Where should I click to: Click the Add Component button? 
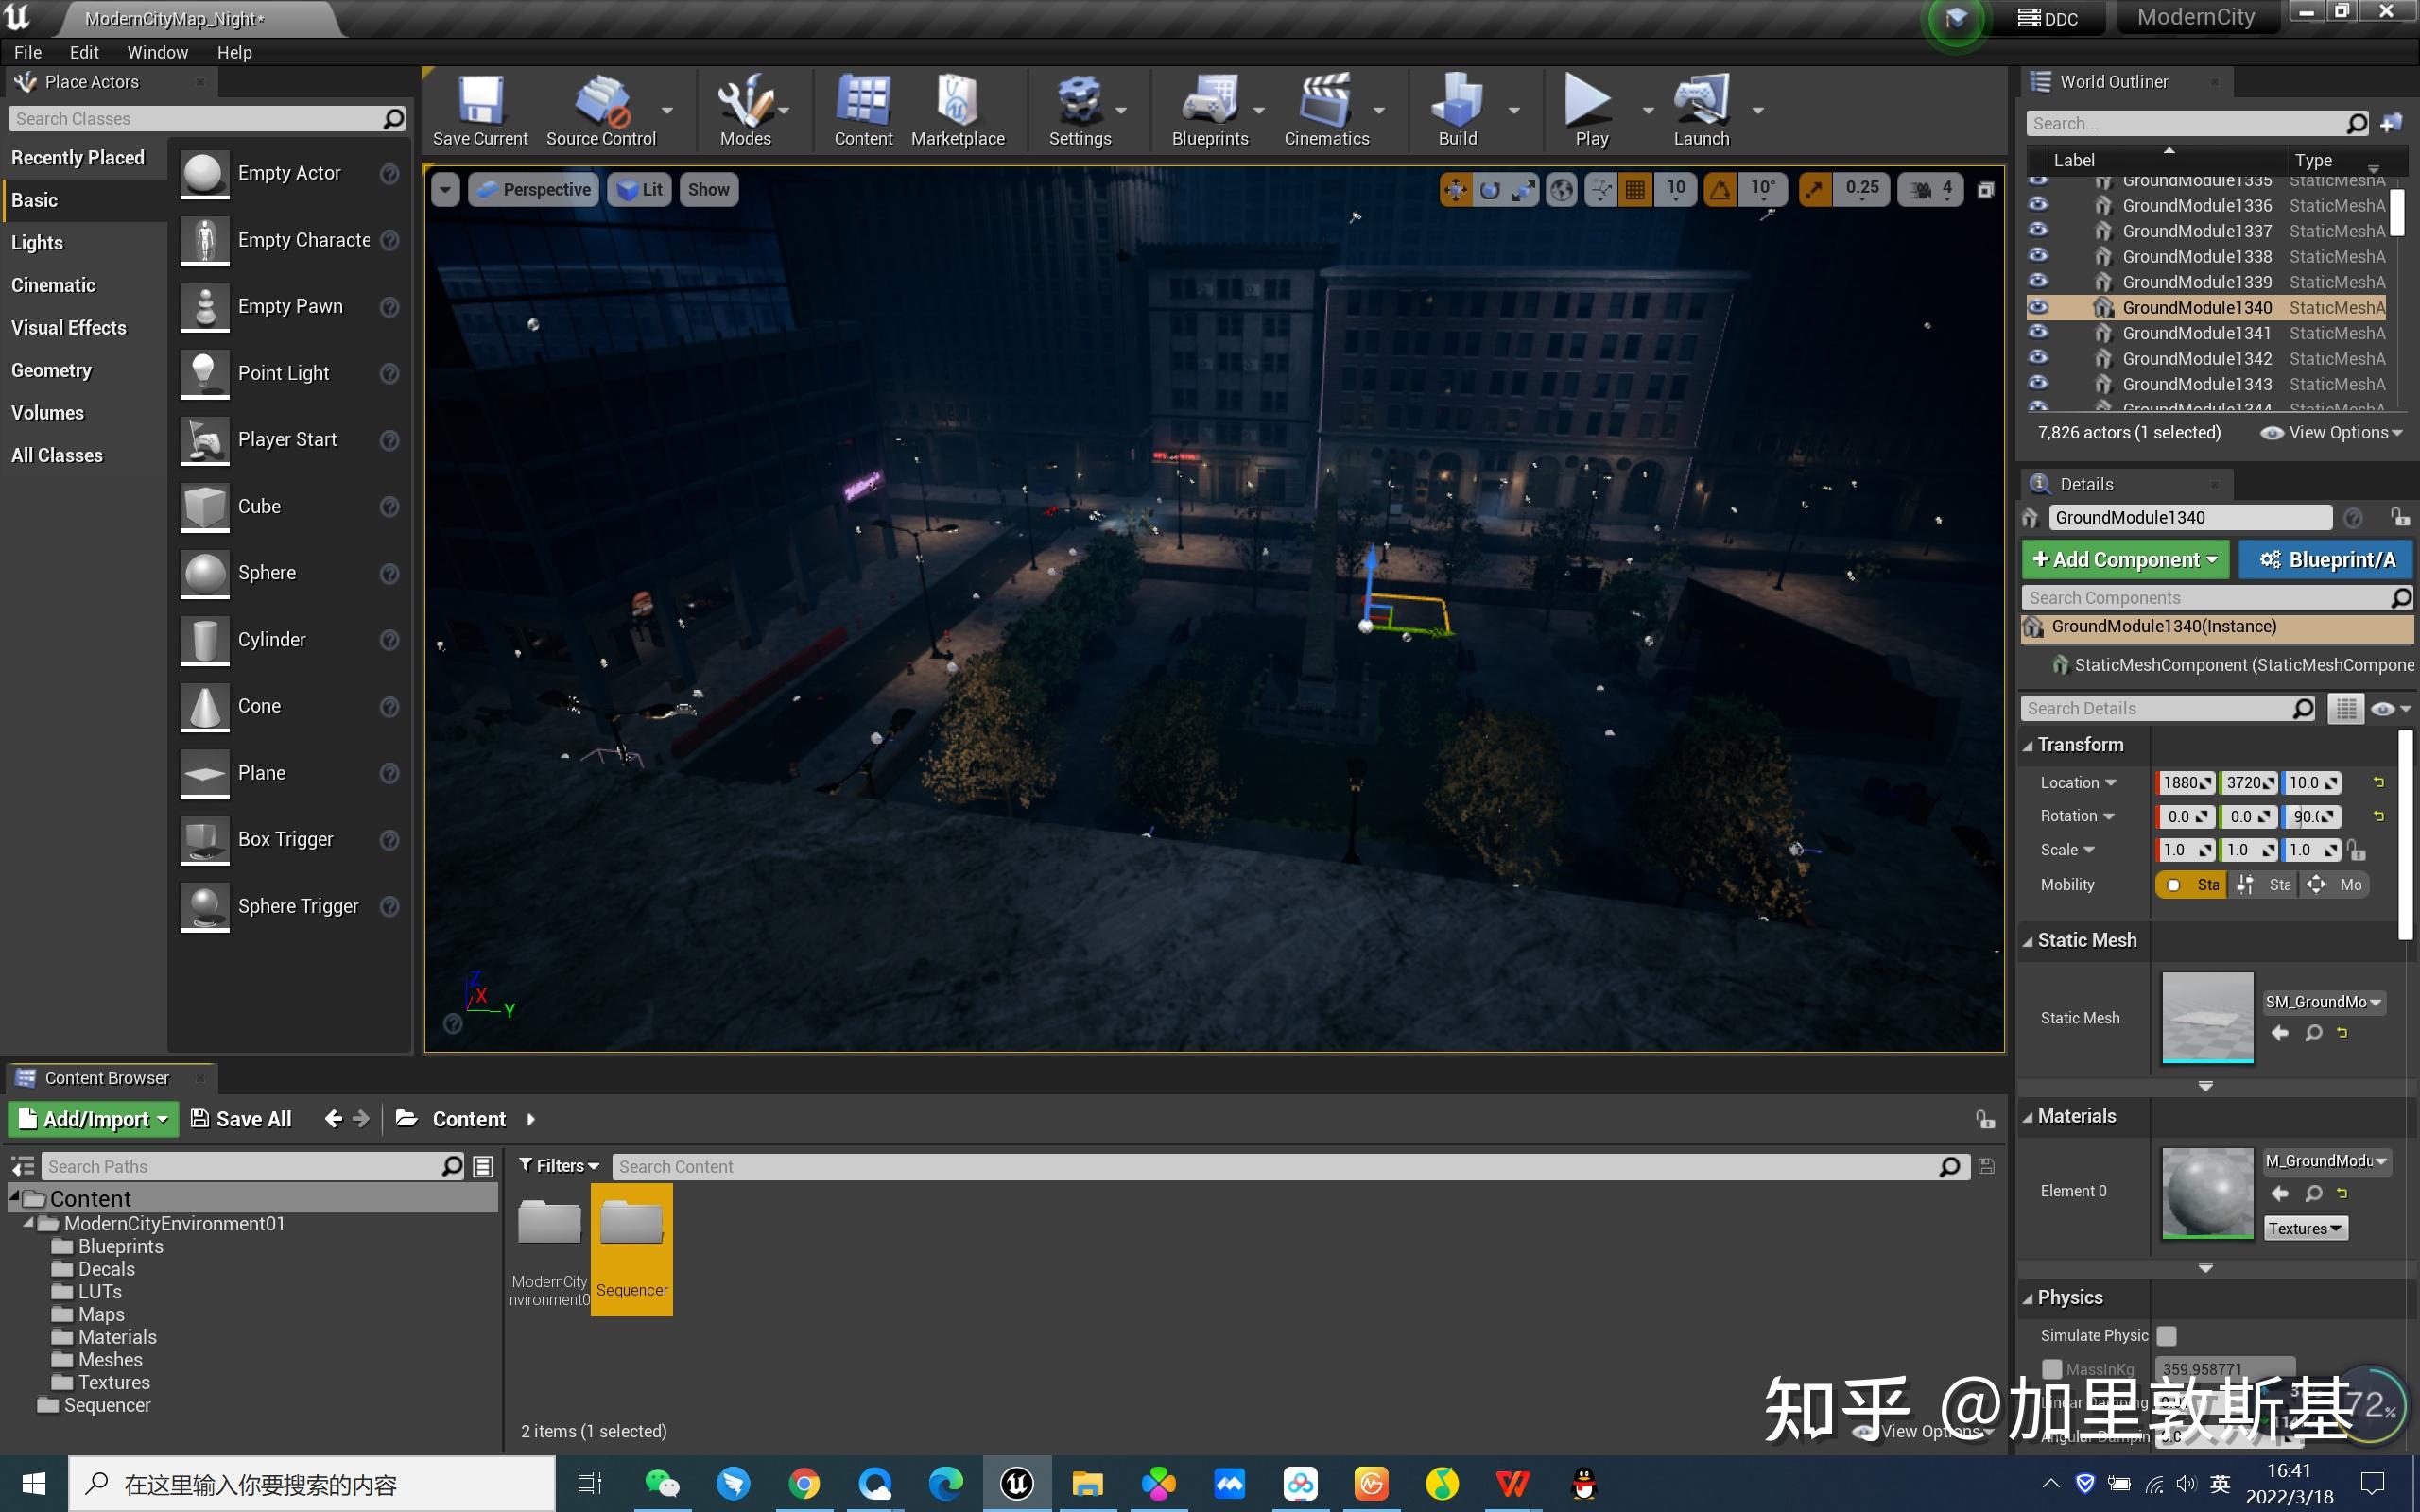[2124, 559]
